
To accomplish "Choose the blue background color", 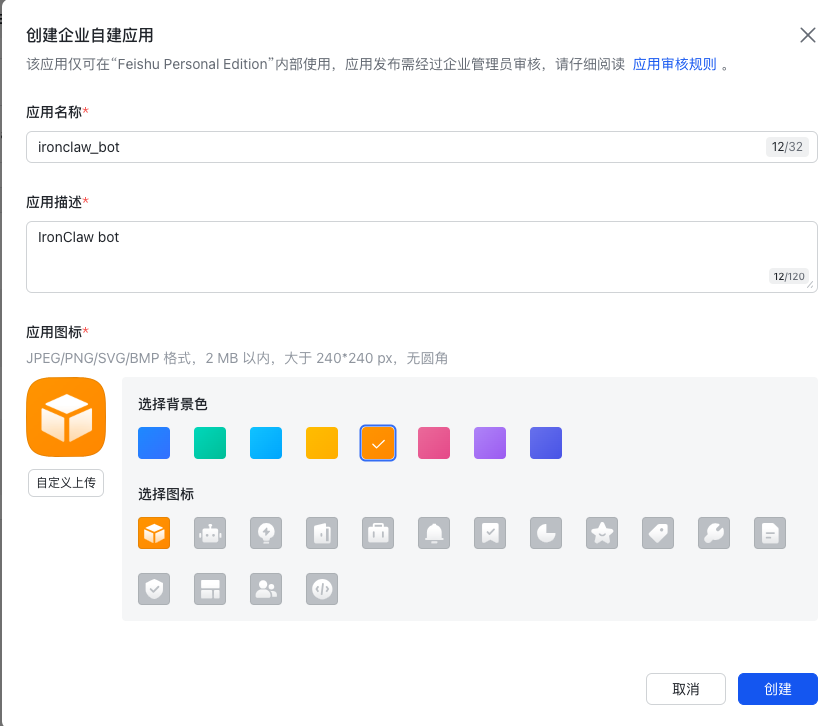I will pyautogui.click(x=154, y=442).
